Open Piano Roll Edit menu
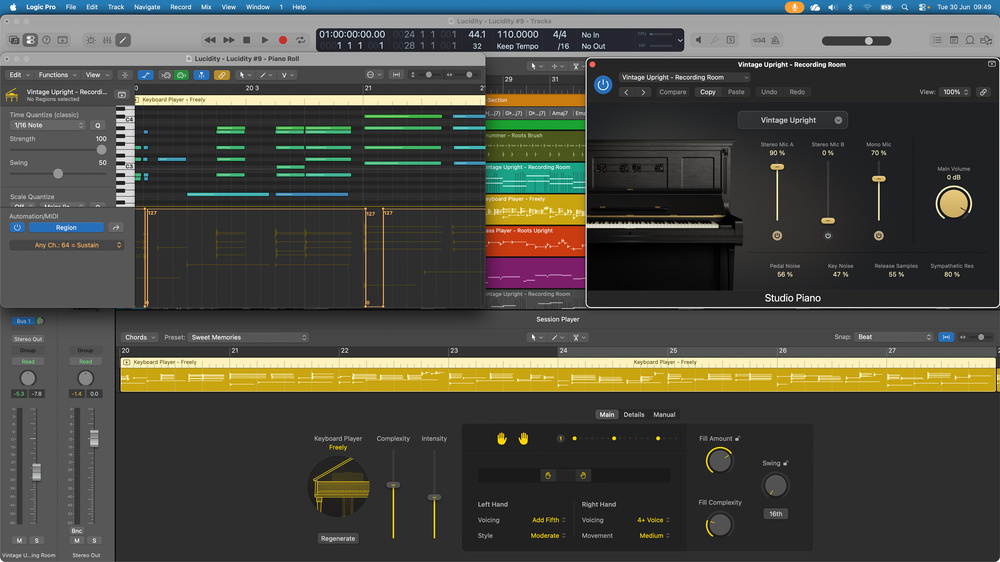 pos(18,75)
